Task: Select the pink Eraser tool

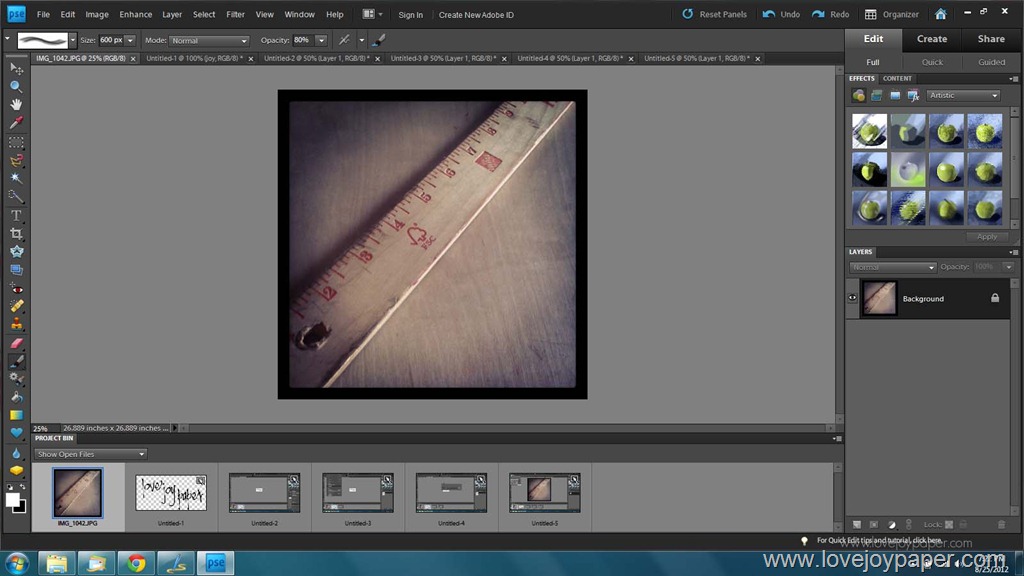Action: point(16,343)
